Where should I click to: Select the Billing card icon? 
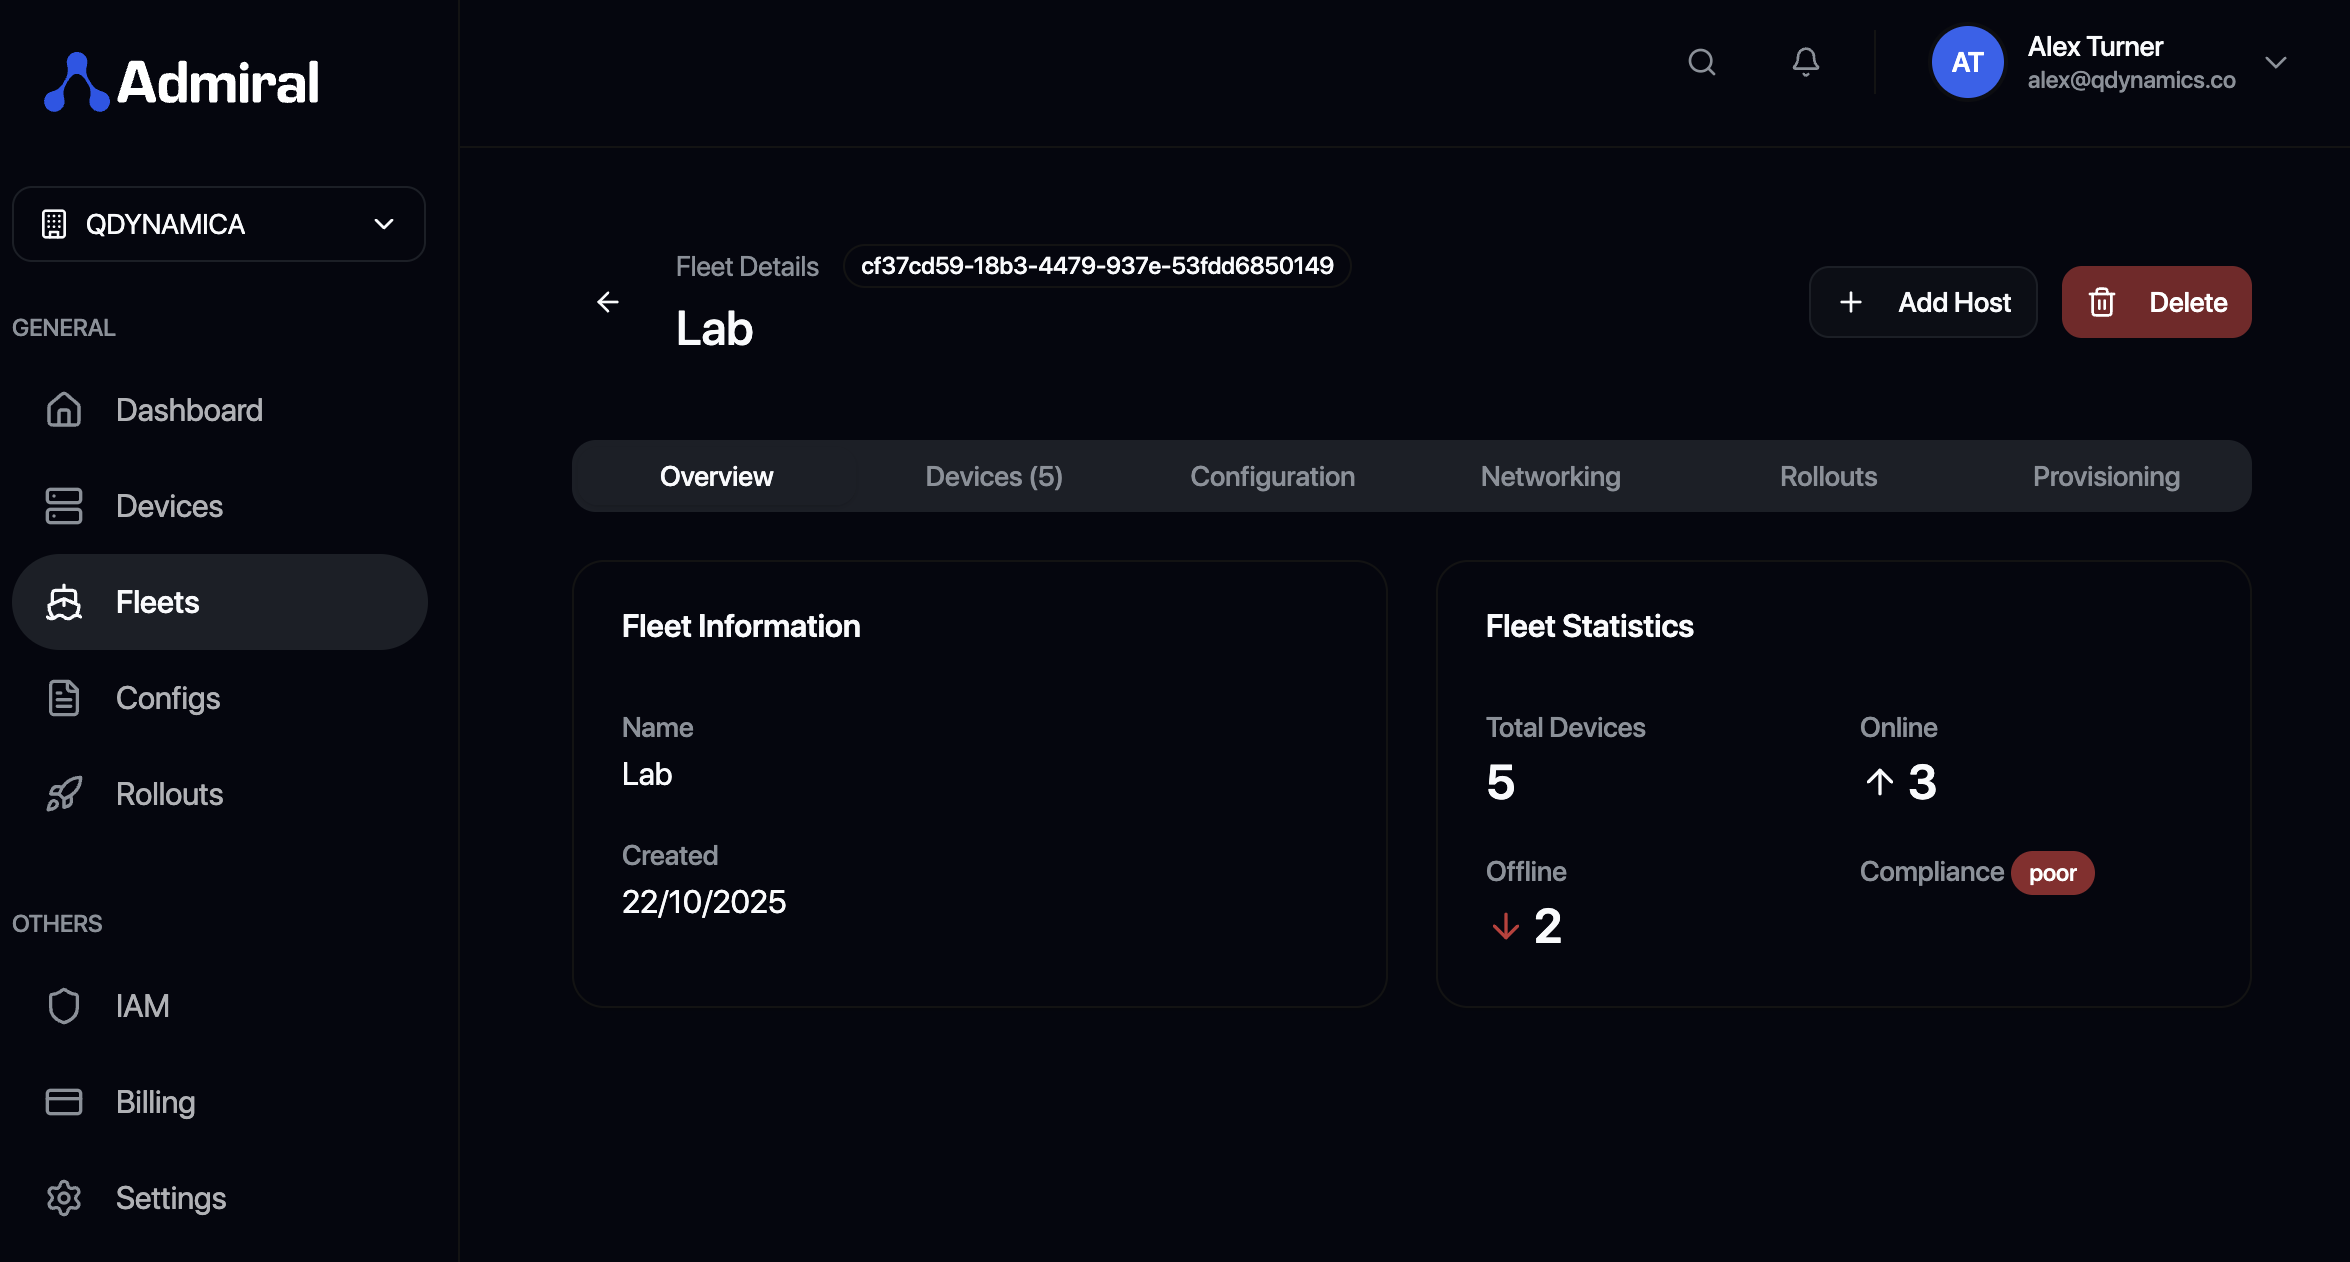[x=64, y=1101]
